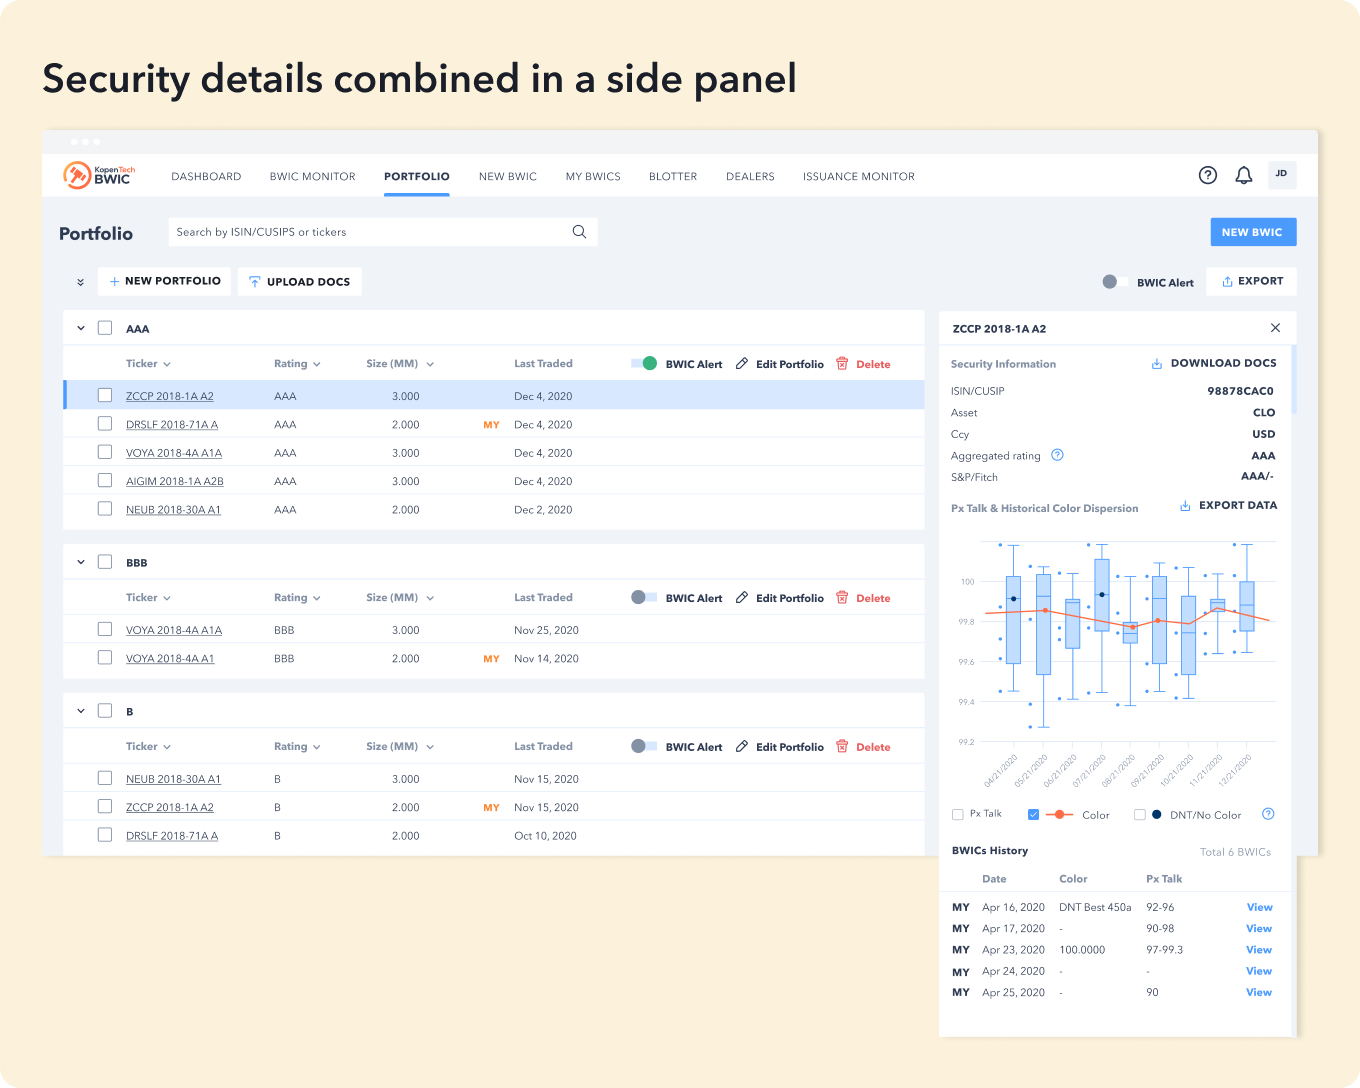
Task: Click the KopenTech BWIC logo
Action: (99, 175)
